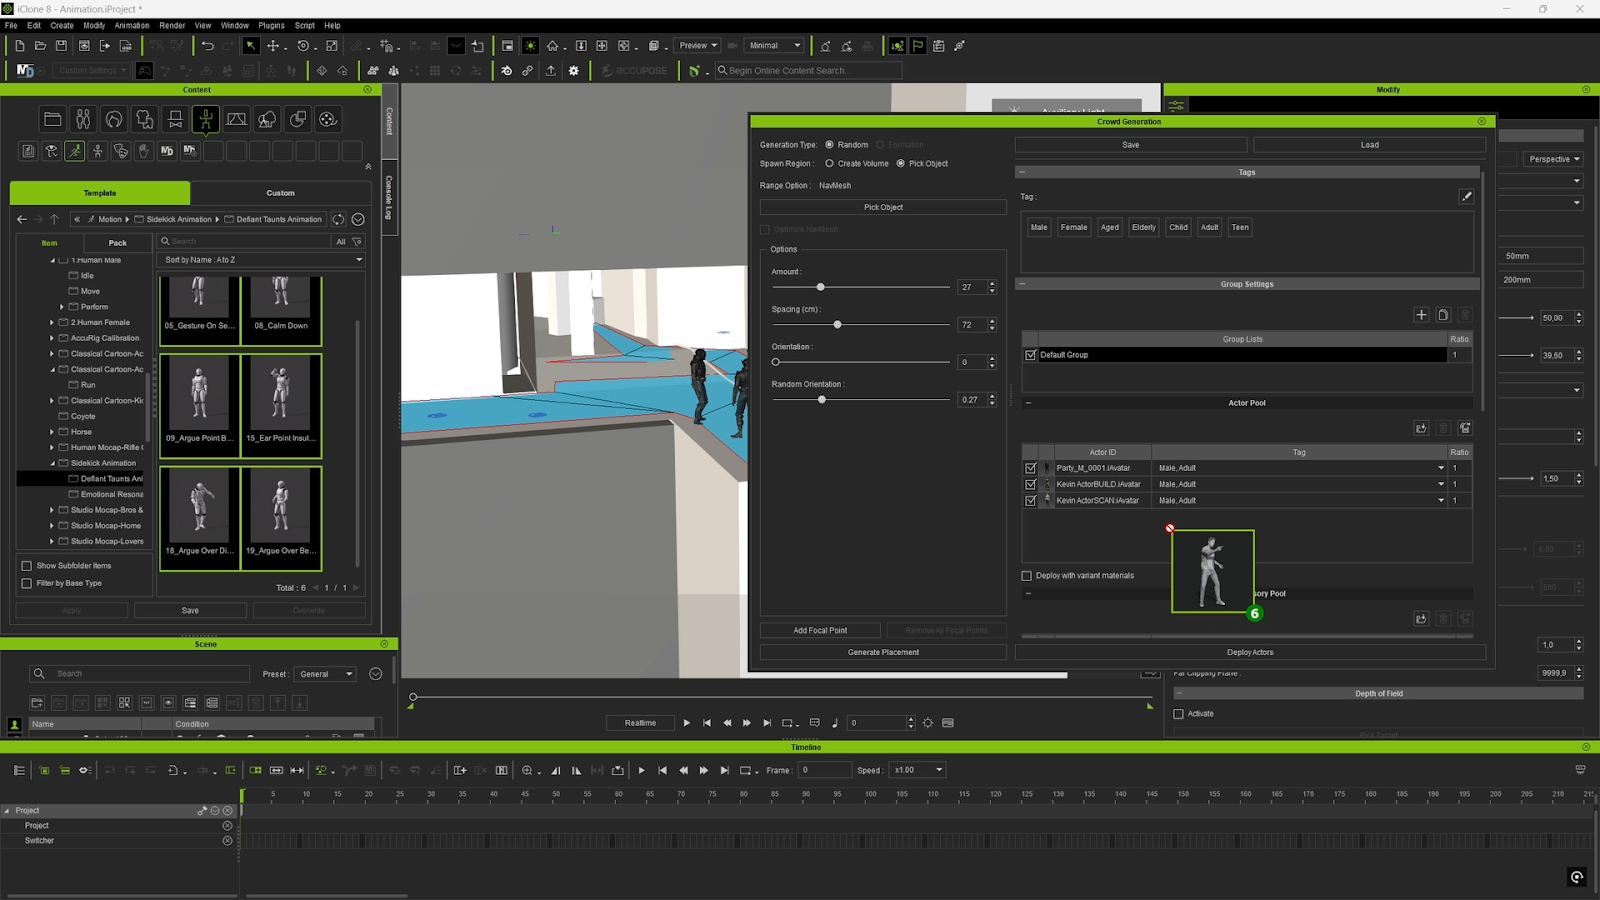Click the Male tag button
Image resolution: width=1600 pixels, height=900 pixels.
[x=1039, y=227]
